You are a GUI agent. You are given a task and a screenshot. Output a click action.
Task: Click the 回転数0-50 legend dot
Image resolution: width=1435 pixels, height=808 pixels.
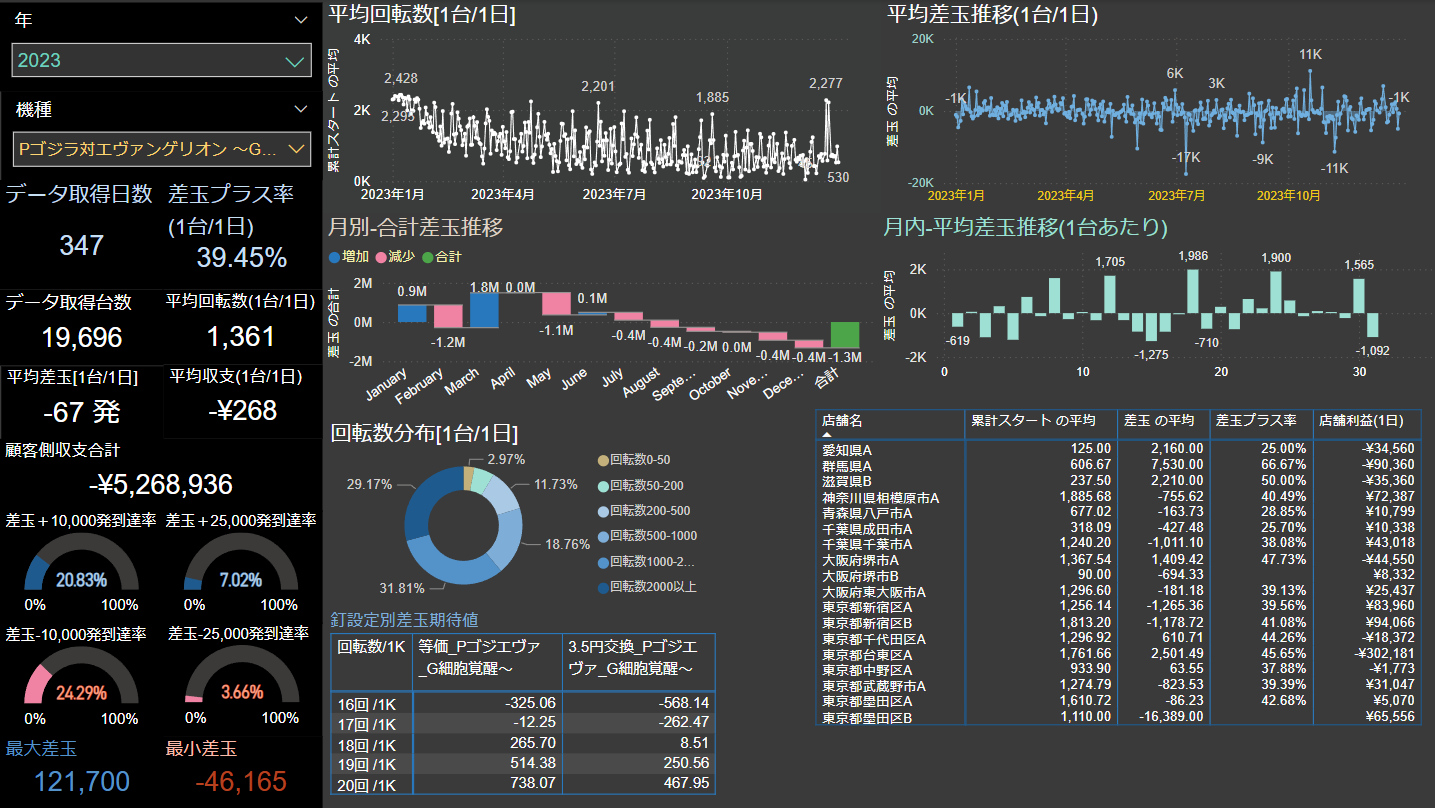click(602, 460)
